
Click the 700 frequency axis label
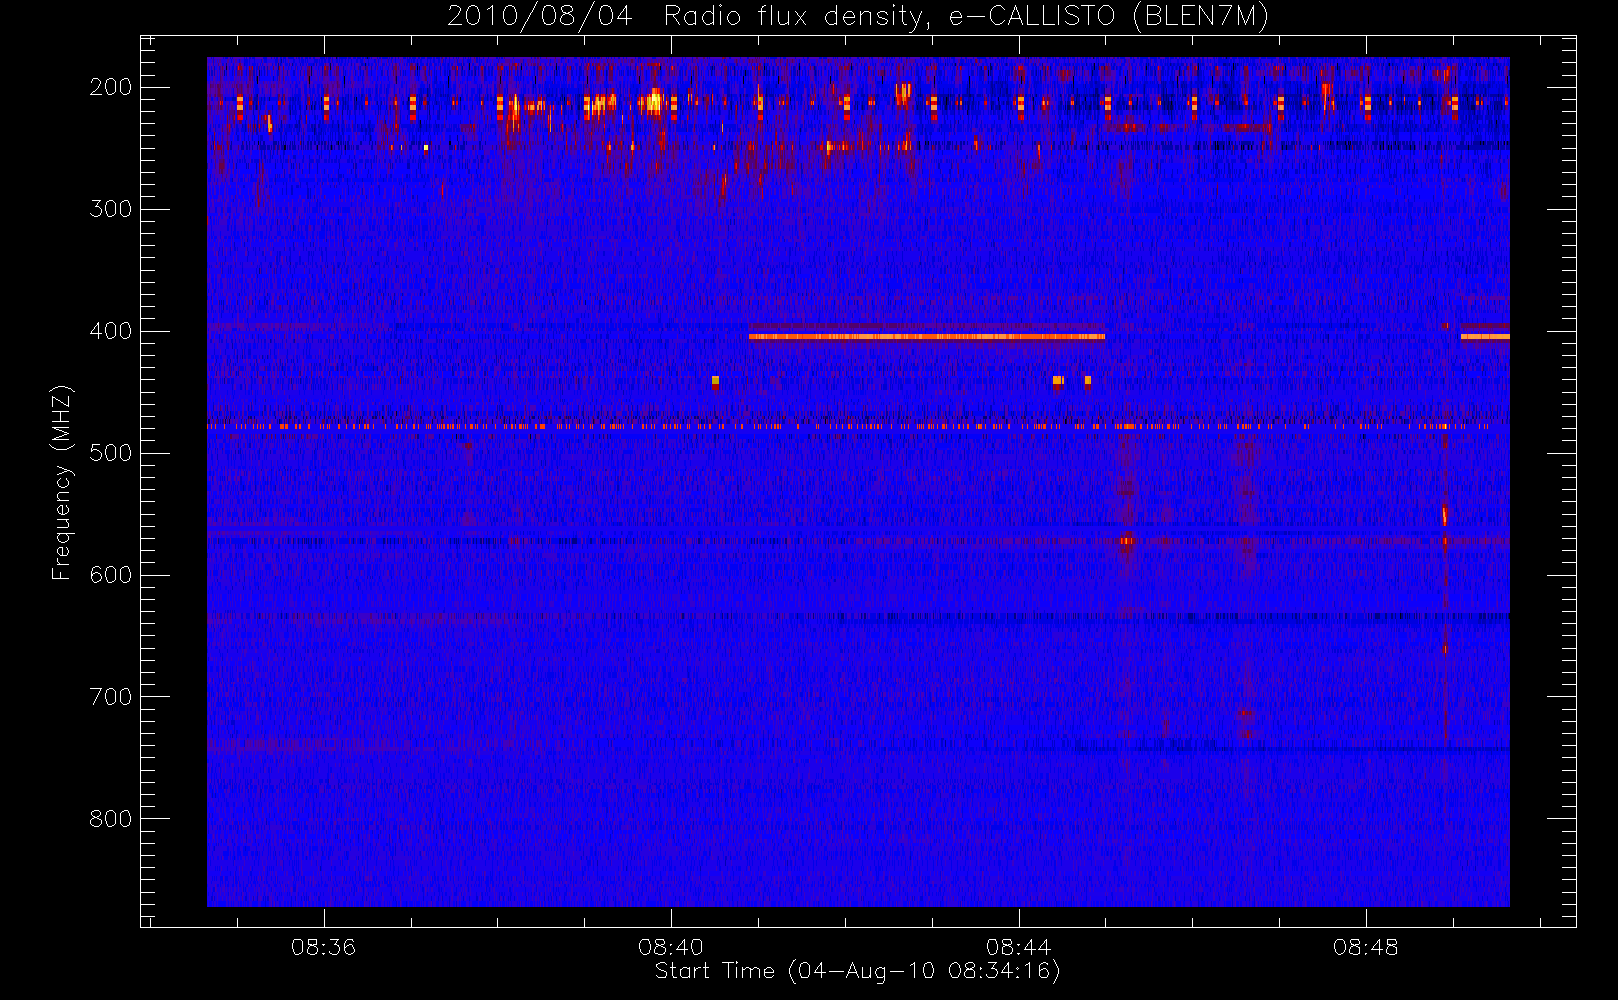(x=111, y=697)
